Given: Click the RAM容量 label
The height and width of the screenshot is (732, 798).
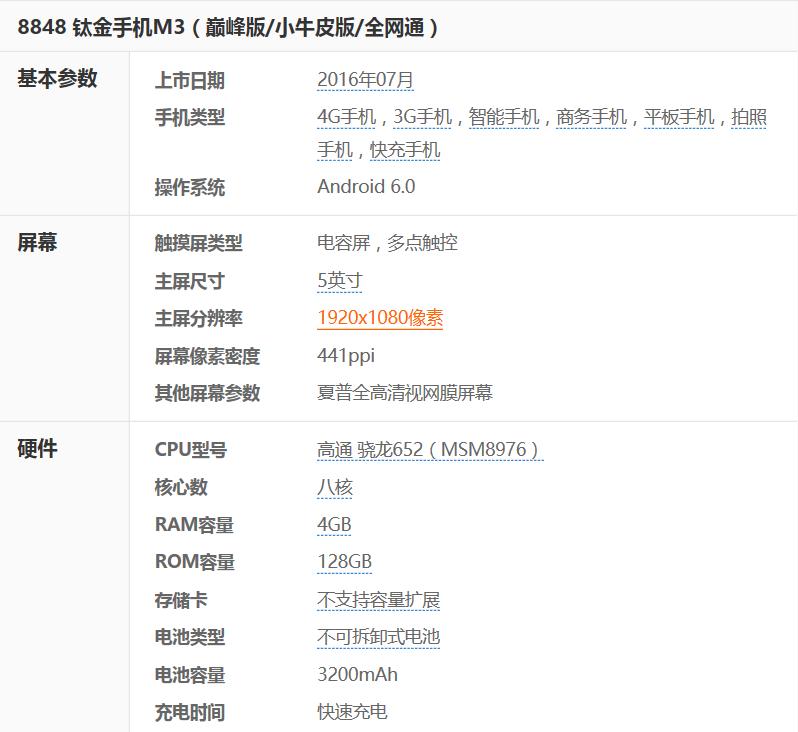Looking at the screenshot, I should (194, 525).
